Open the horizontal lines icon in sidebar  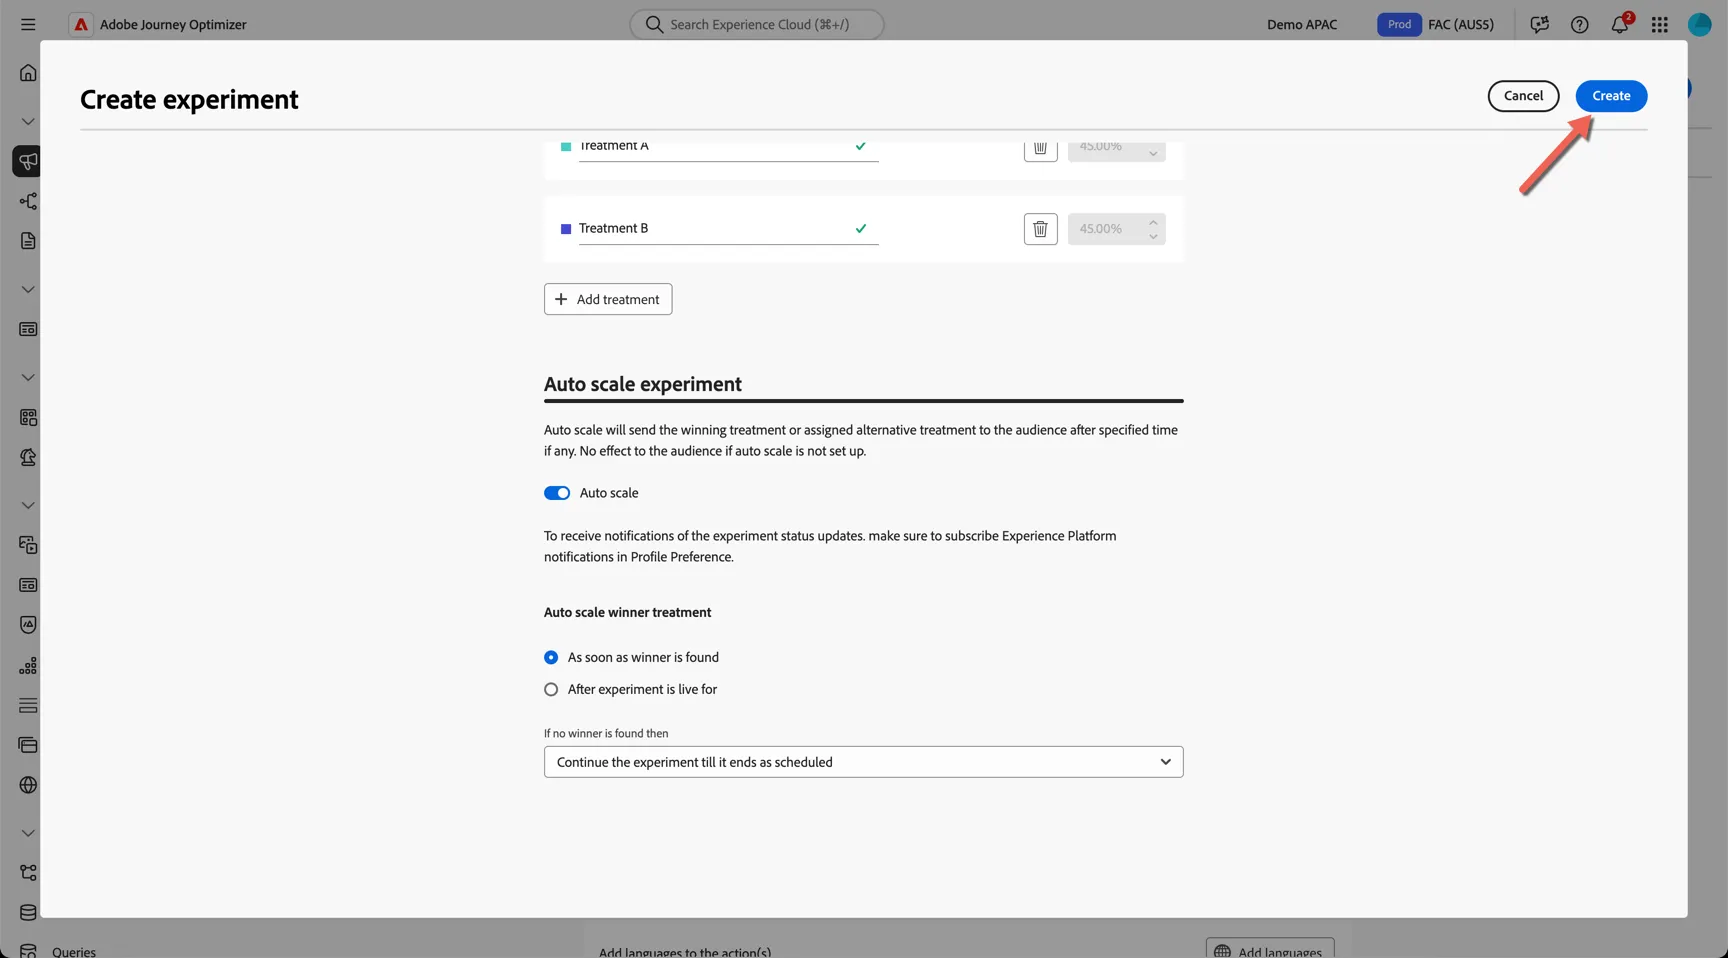[28, 705]
